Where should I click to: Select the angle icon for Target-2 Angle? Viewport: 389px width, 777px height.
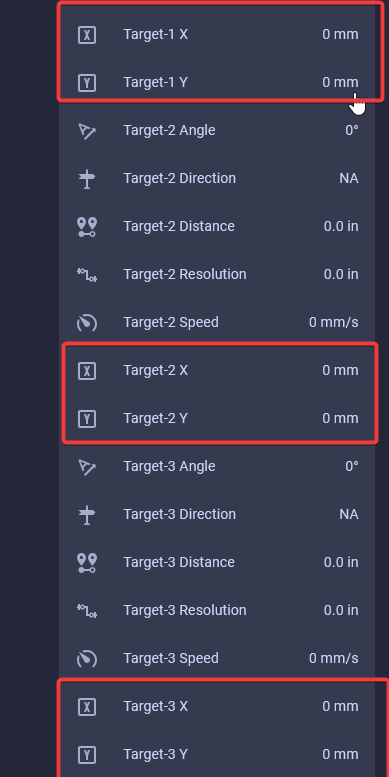coord(87,131)
